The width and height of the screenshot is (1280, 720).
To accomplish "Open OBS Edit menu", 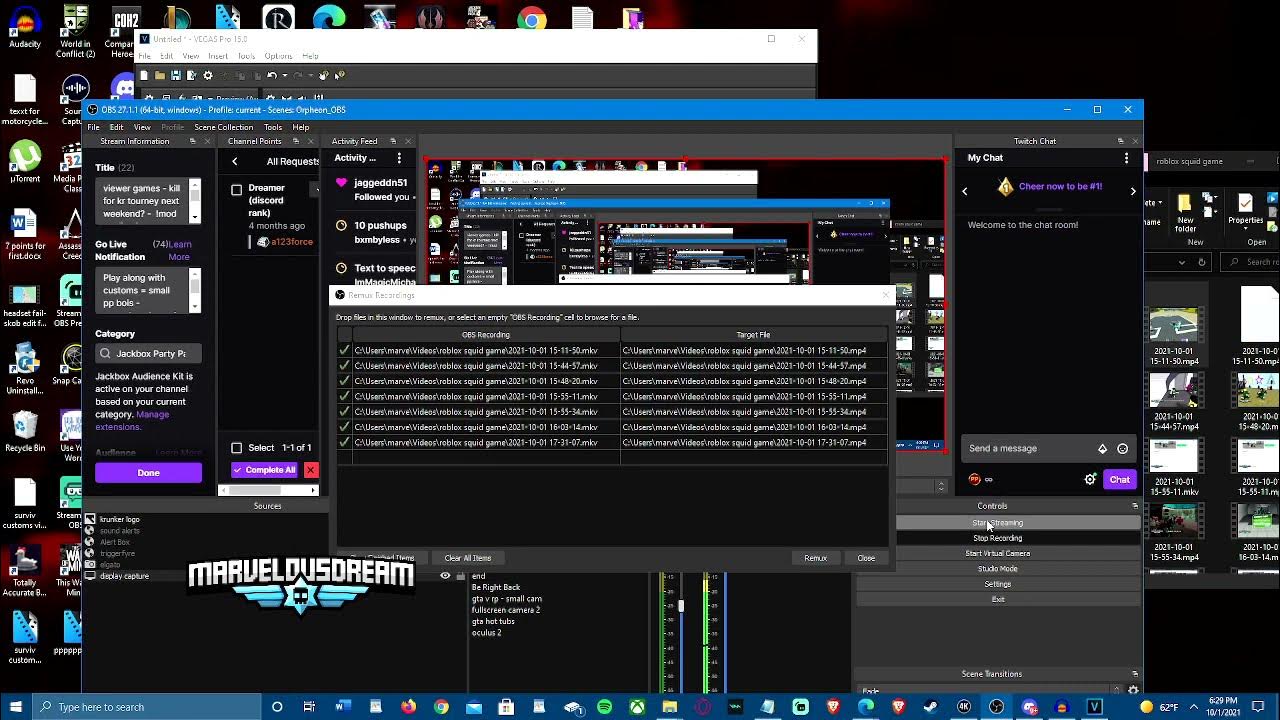I will coord(116,127).
